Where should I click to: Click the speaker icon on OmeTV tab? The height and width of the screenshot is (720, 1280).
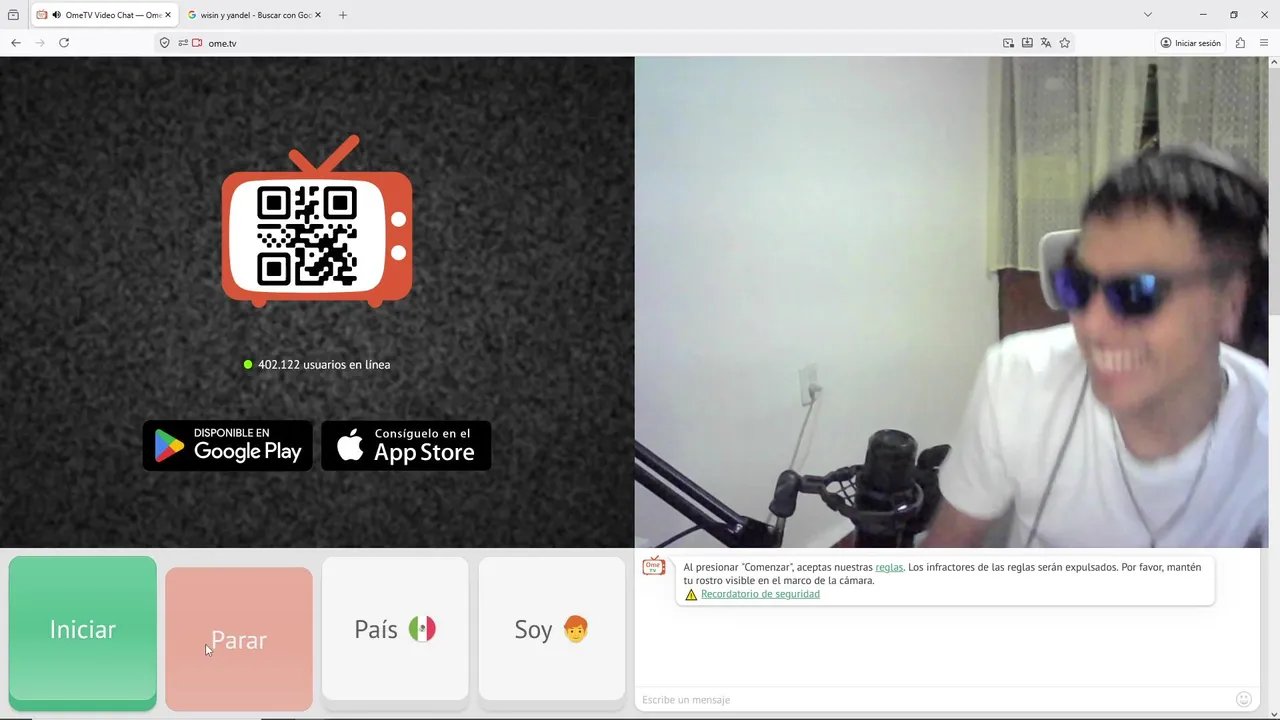coord(56,15)
